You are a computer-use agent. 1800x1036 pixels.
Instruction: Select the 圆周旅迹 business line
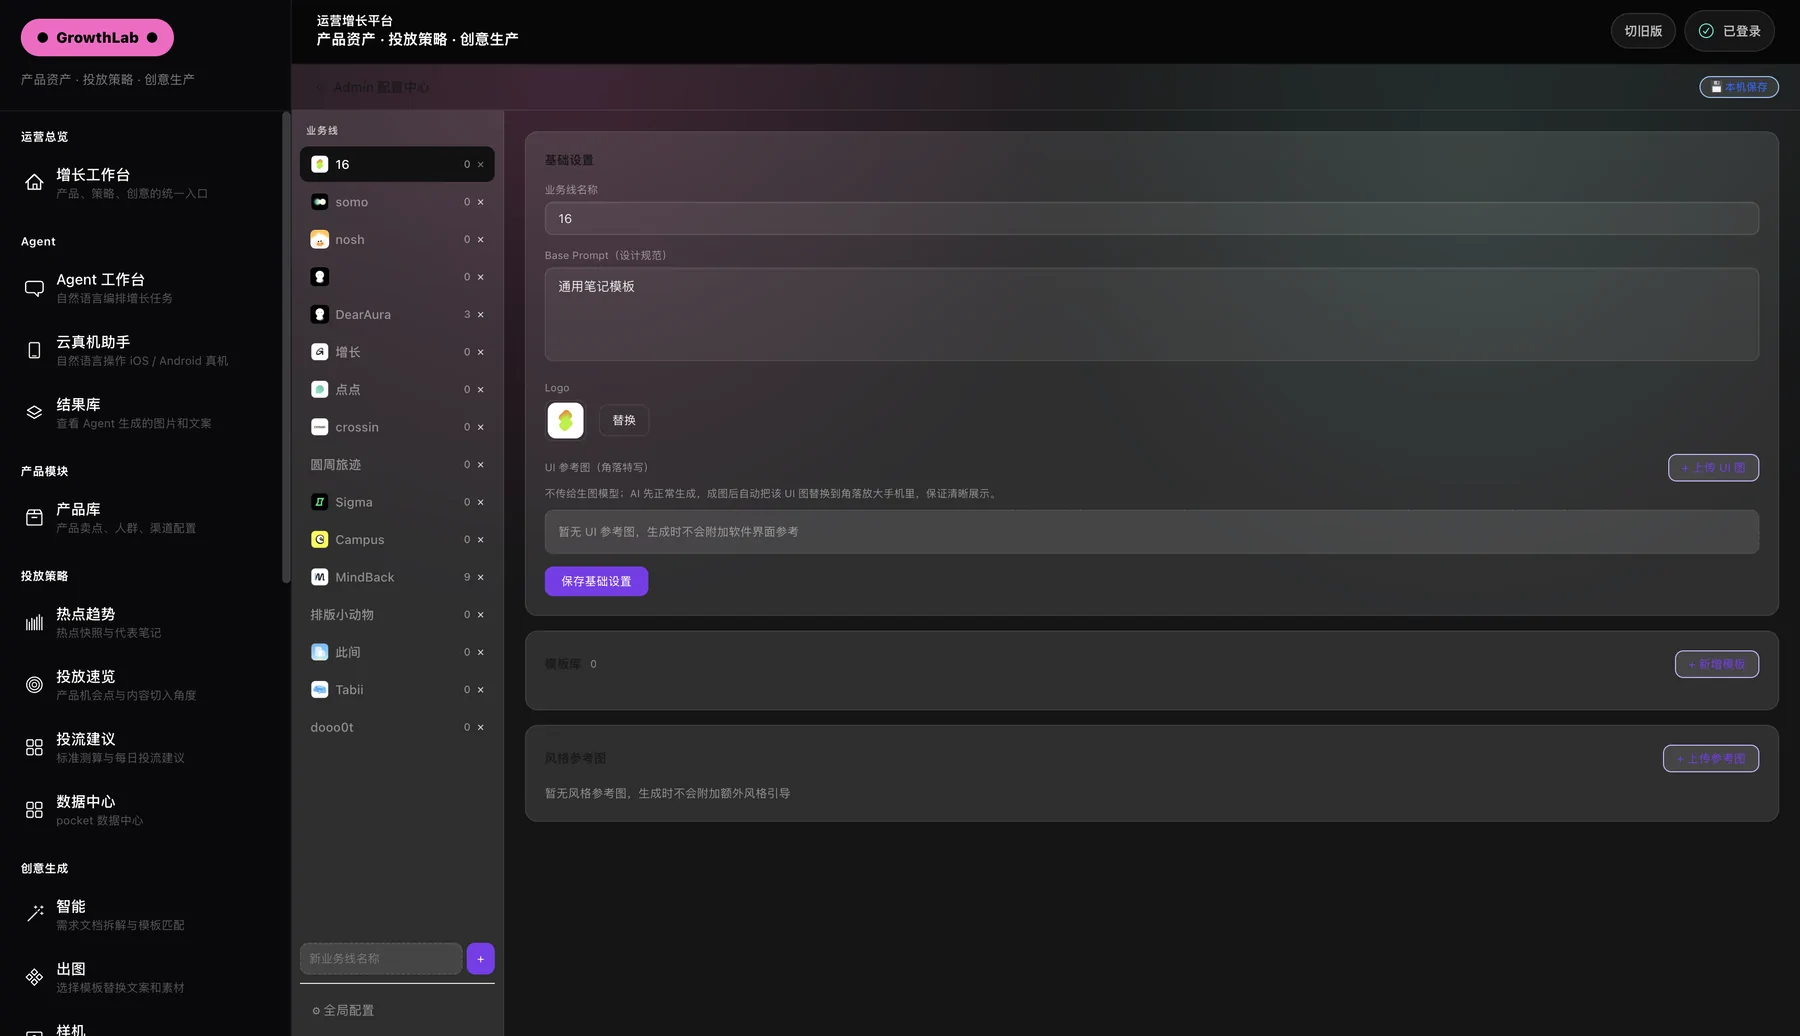pyautogui.click(x=397, y=465)
